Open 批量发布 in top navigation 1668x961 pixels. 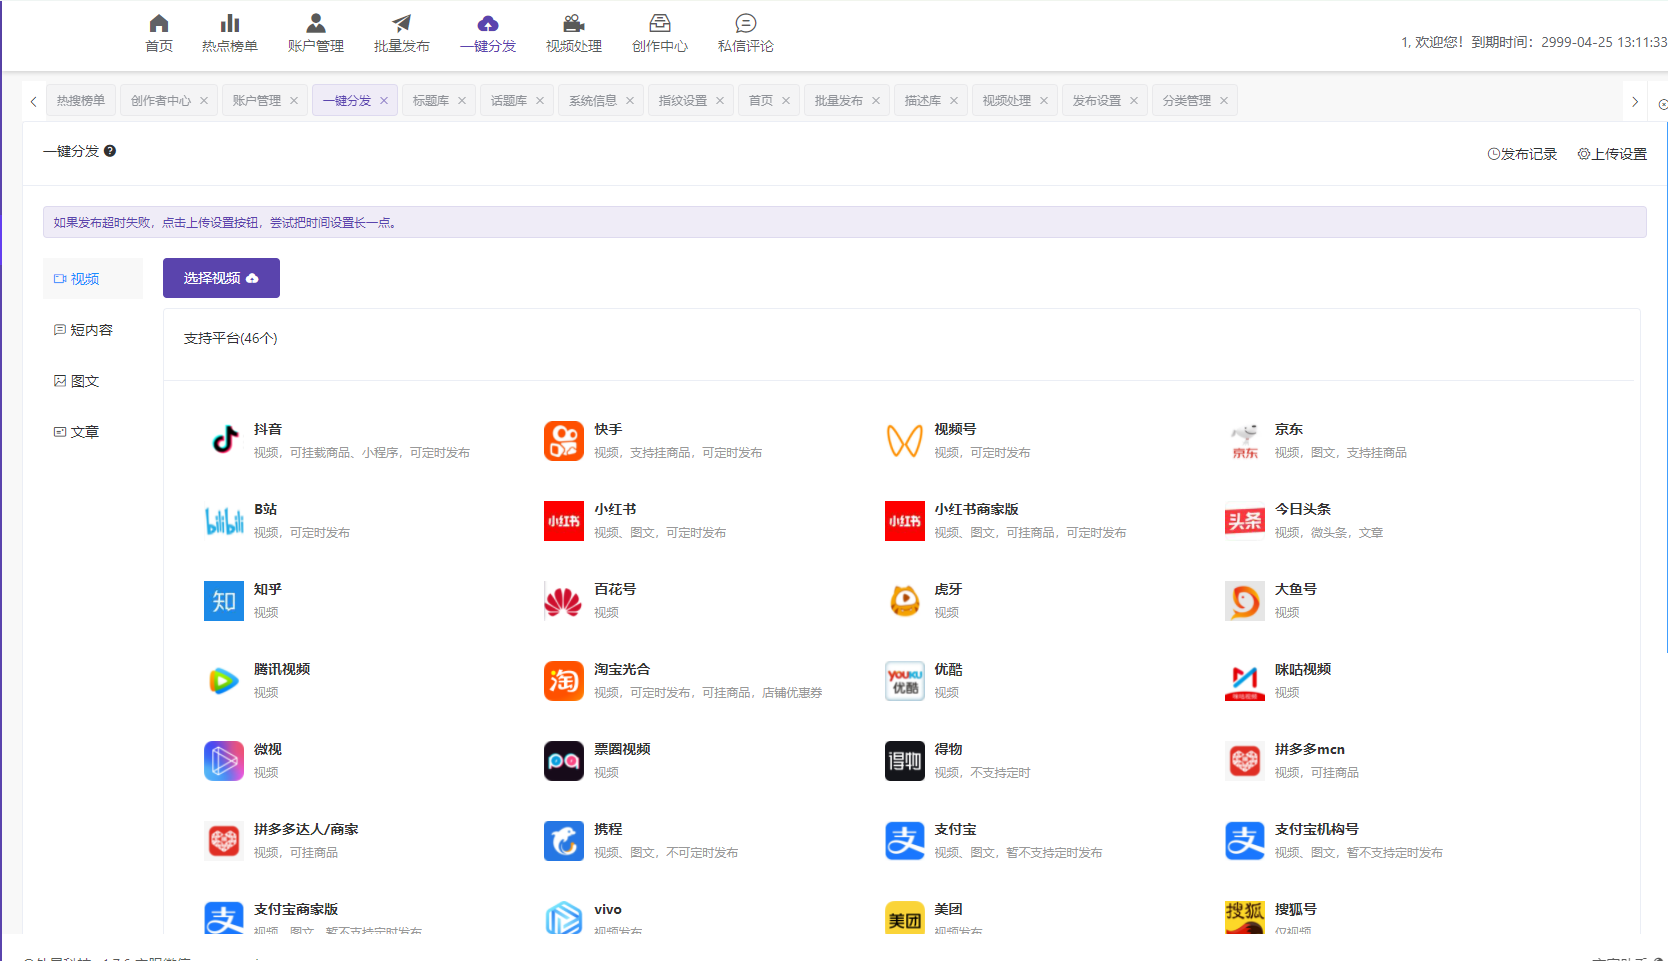pos(402,33)
